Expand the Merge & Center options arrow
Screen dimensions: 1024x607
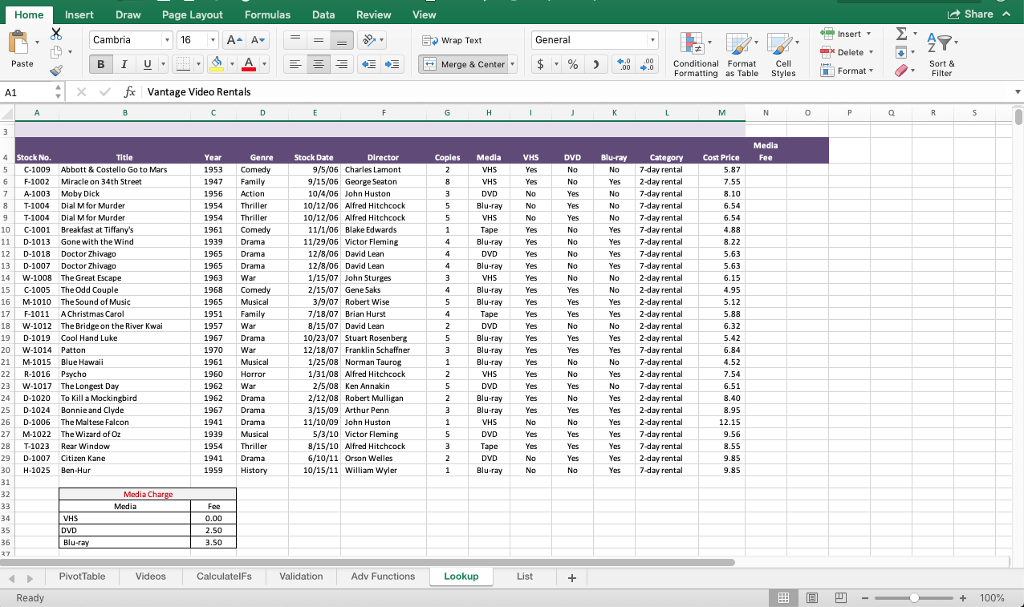click(513, 64)
